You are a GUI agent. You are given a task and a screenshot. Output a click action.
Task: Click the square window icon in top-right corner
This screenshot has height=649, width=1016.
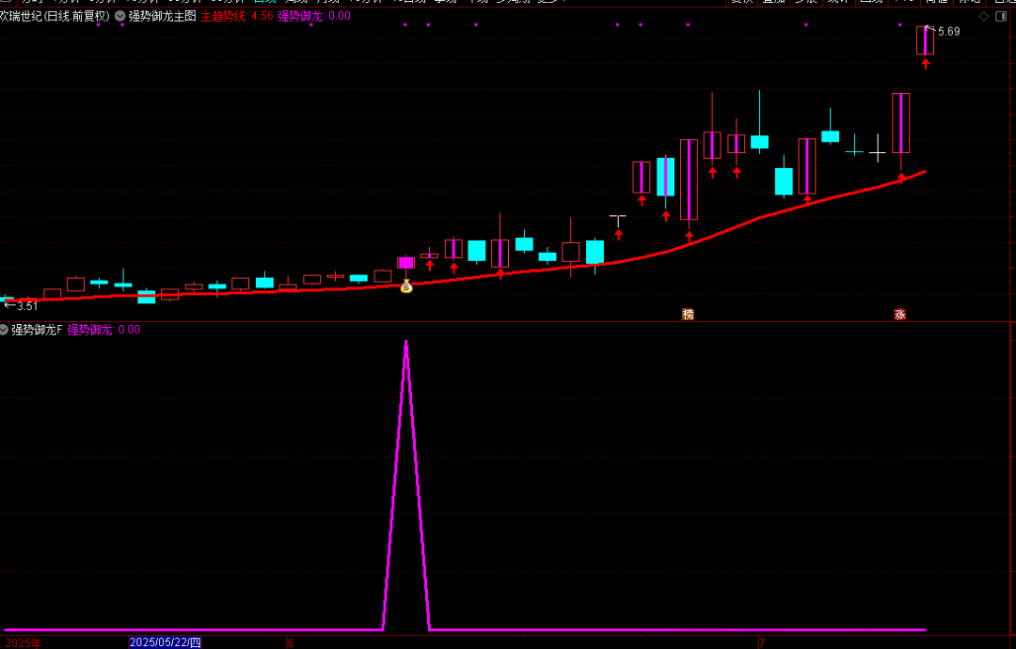1000,17
